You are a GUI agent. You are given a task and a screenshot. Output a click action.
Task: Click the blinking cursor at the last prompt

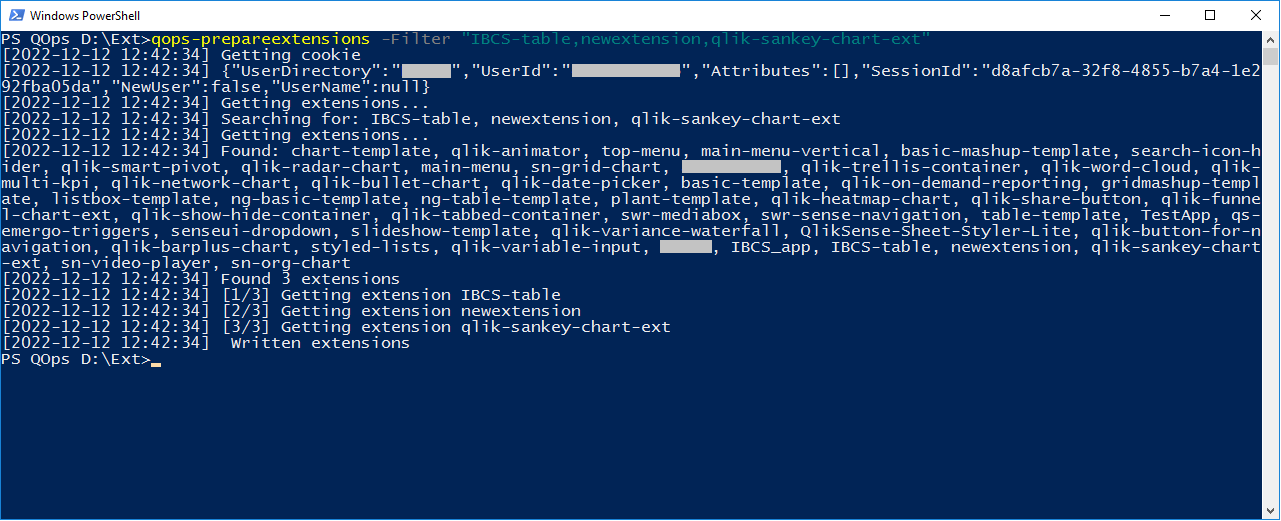click(156, 364)
